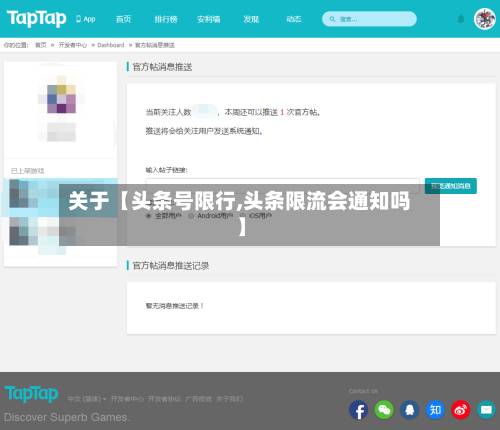Open 安利墙 in top navigation
Image resolution: width=500 pixels, height=430 pixels.
208,19
